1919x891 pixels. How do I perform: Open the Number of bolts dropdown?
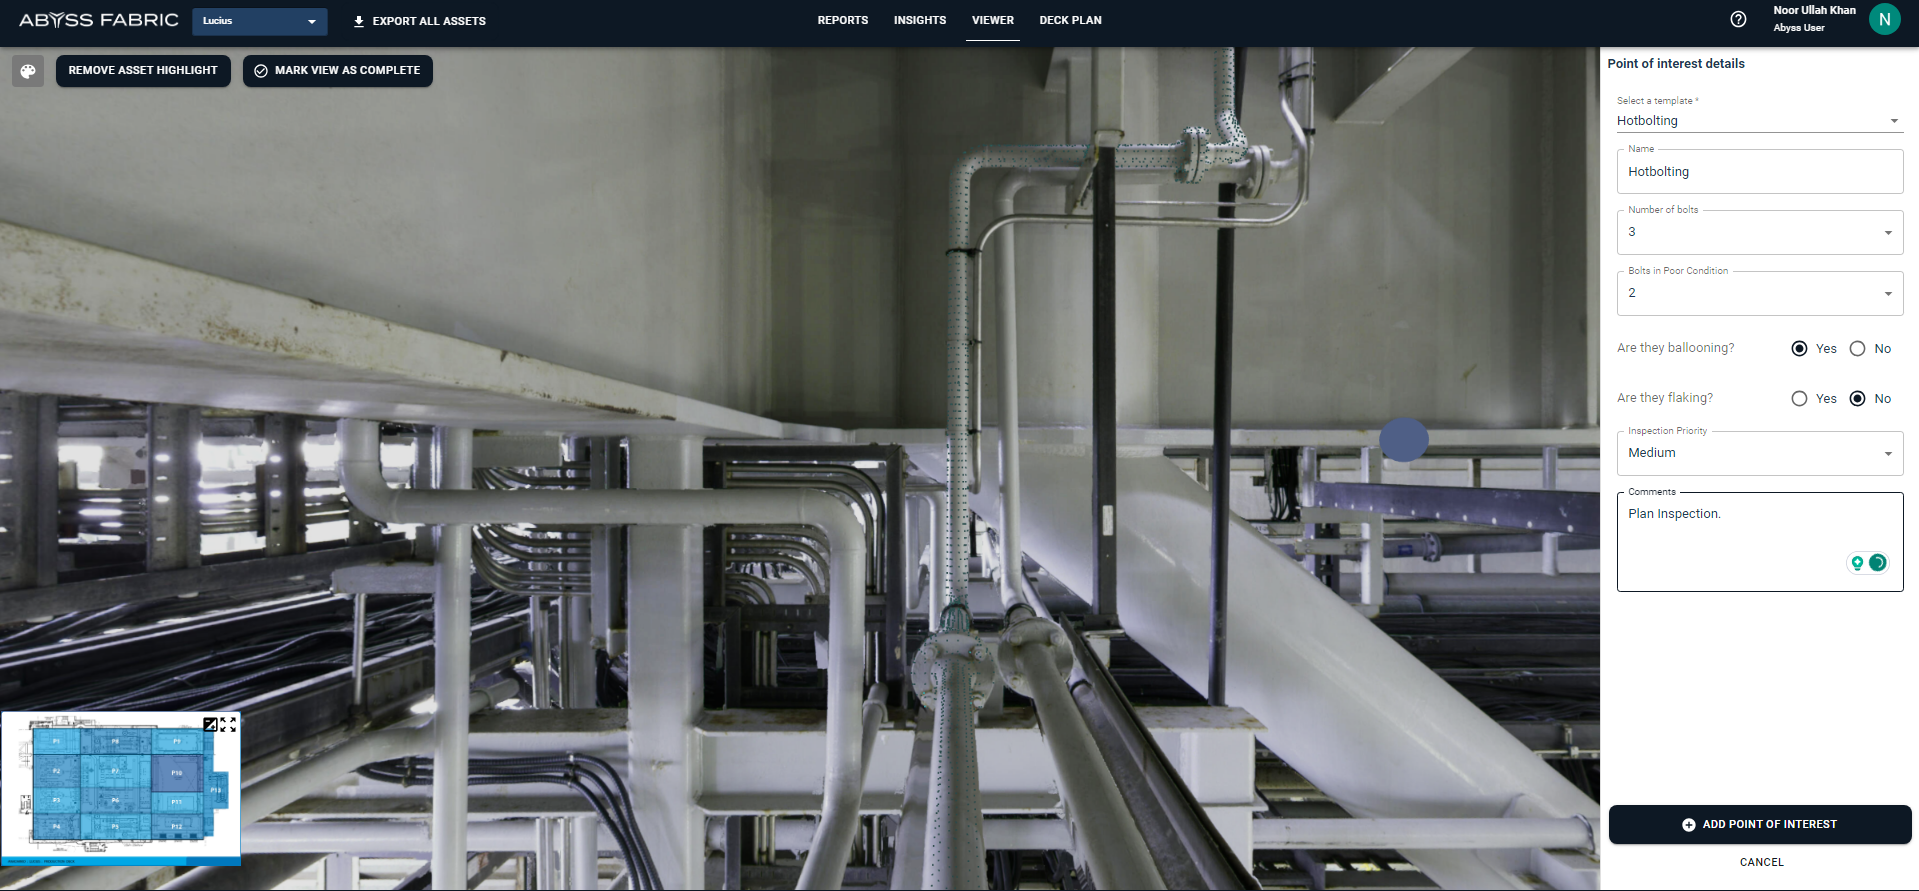(1759, 233)
